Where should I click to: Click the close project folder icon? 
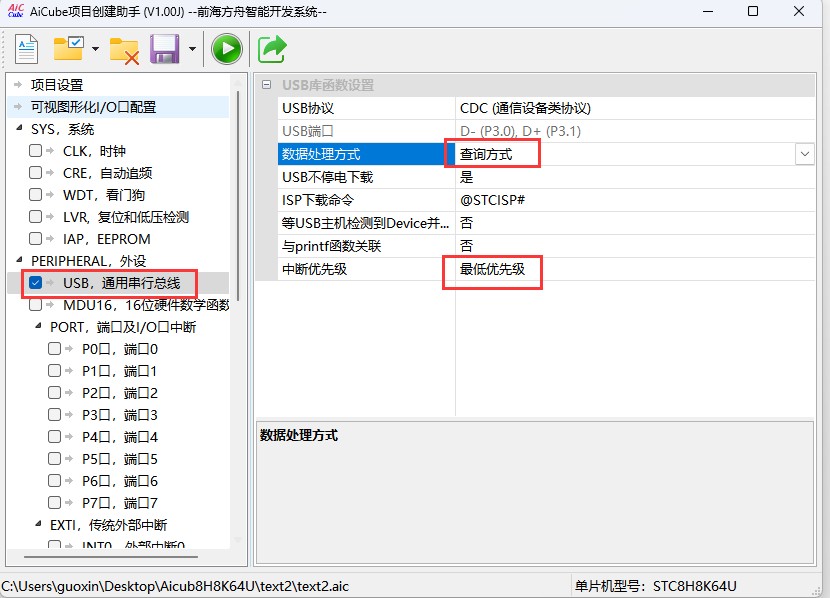coord(124,50)
